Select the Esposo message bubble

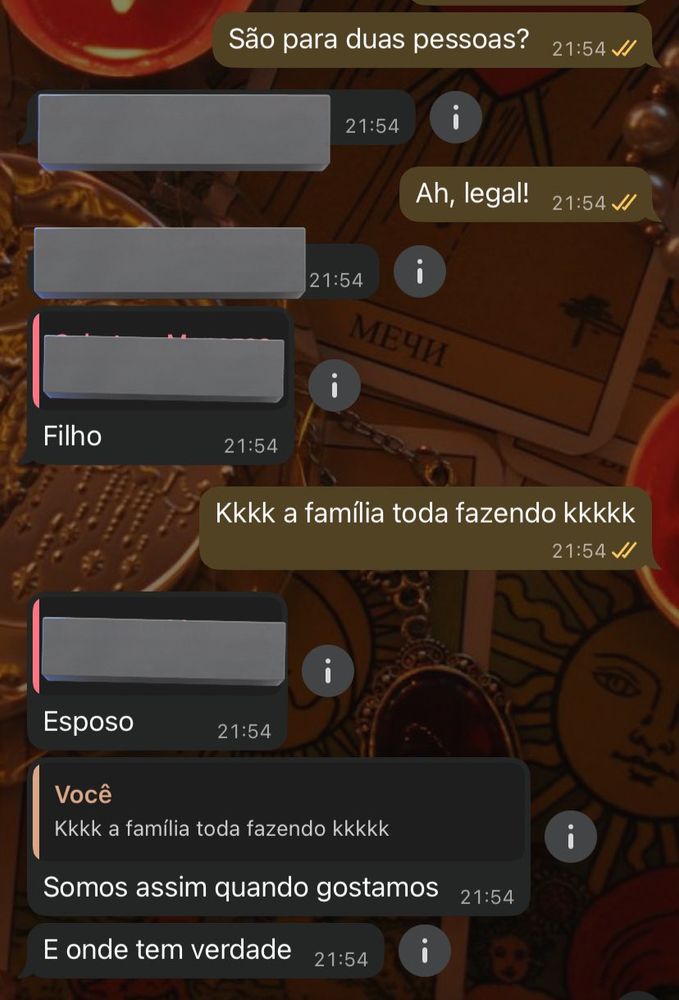click(x=156, y=672)
